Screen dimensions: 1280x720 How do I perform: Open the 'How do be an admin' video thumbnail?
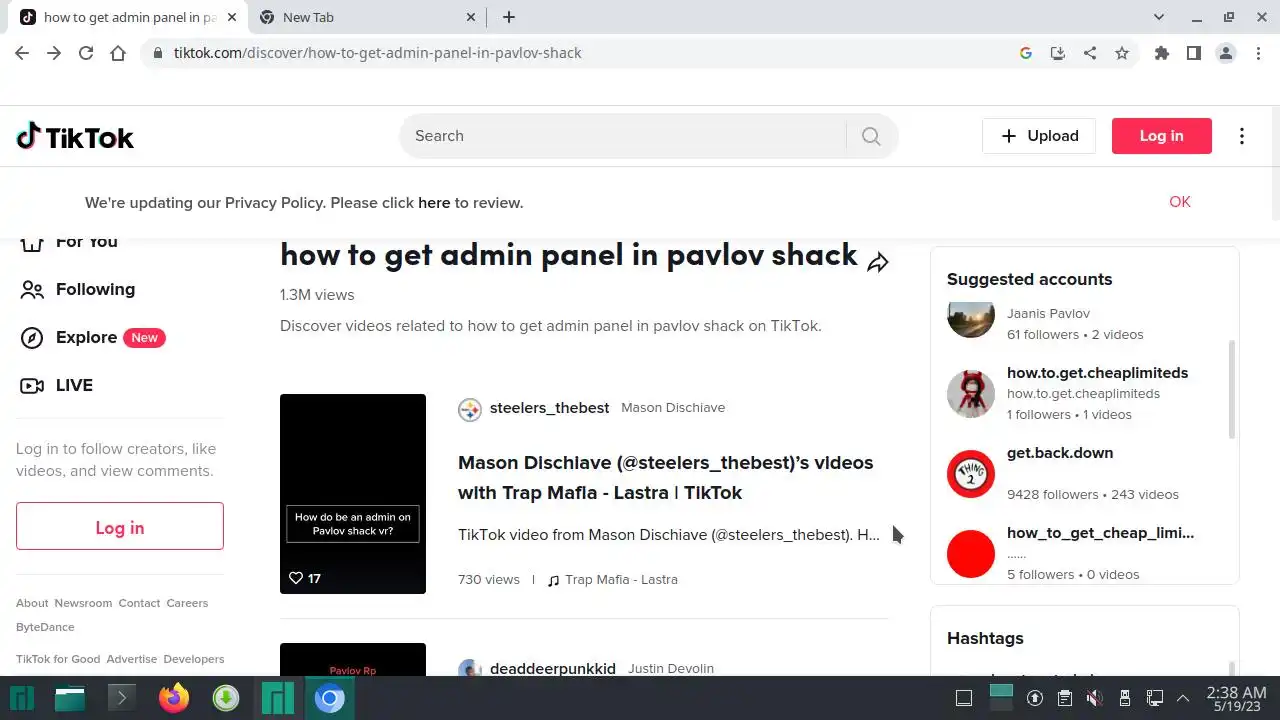(x=353, y=494)
